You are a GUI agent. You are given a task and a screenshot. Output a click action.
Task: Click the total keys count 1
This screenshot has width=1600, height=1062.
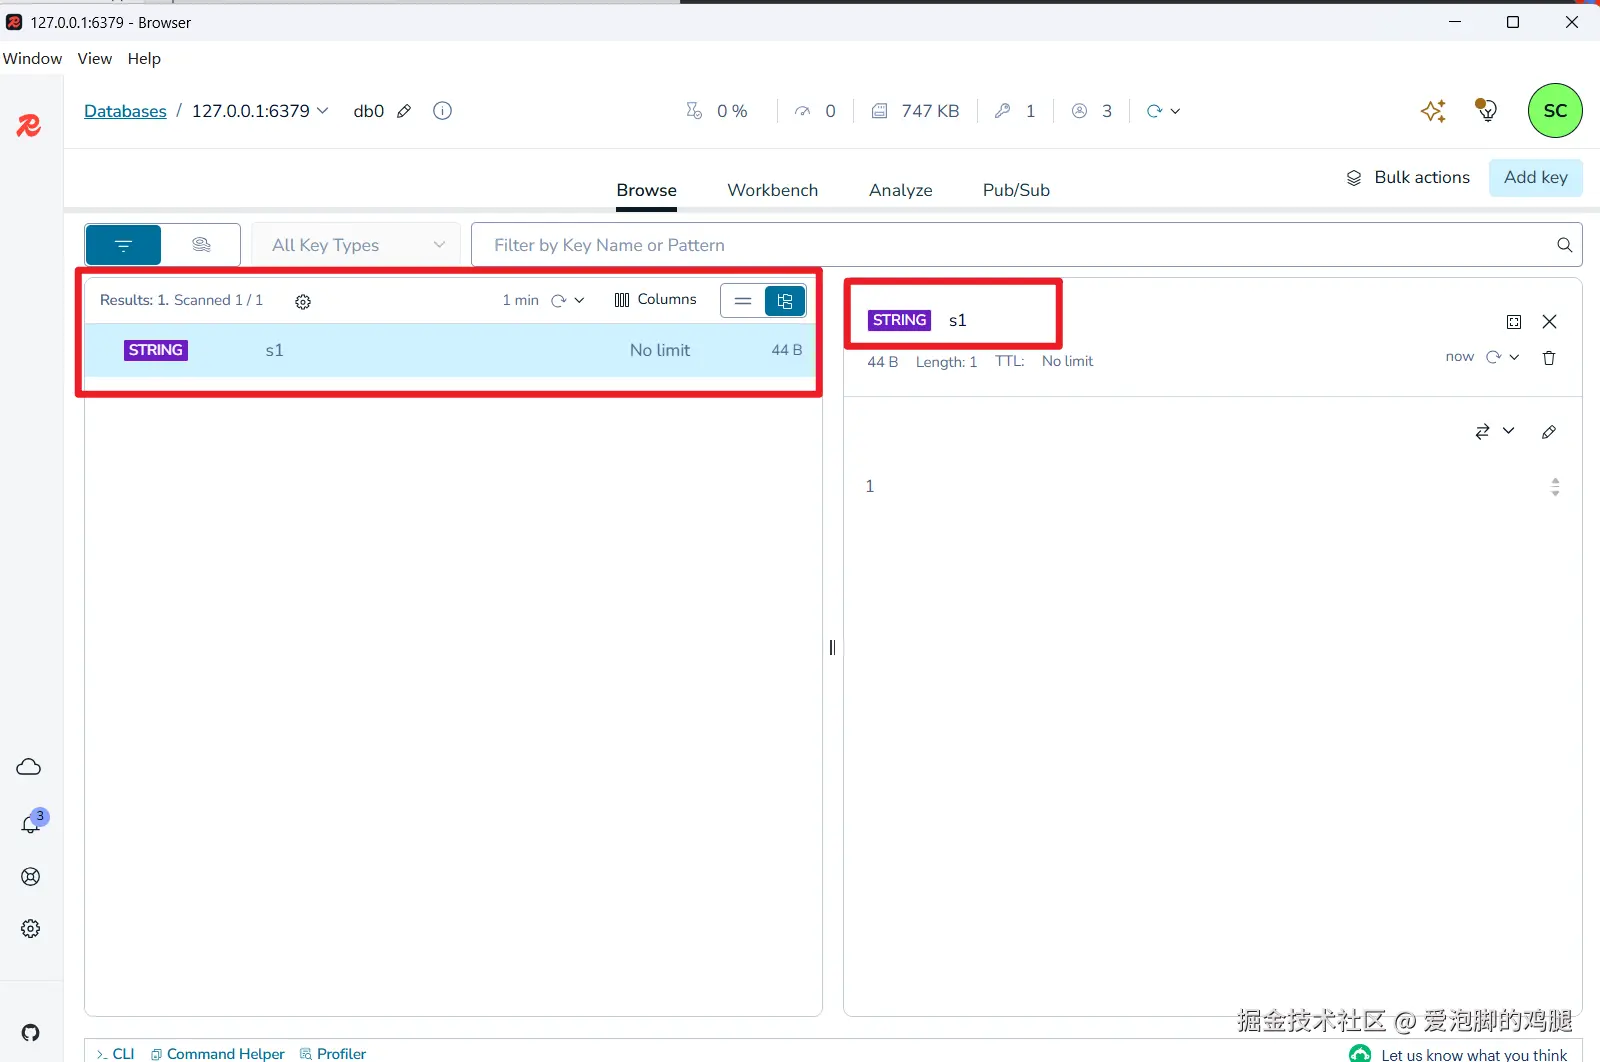click(x=1015, y=111)
